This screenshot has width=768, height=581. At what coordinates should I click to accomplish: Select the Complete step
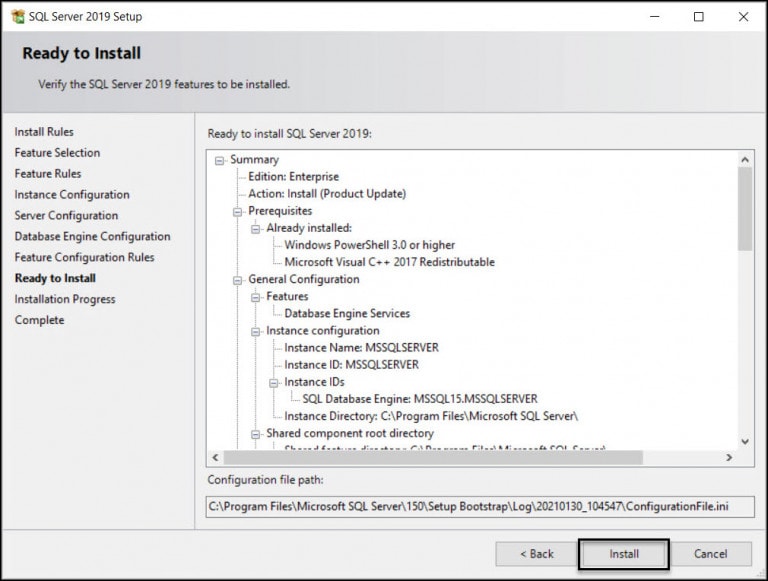point(40,320)
